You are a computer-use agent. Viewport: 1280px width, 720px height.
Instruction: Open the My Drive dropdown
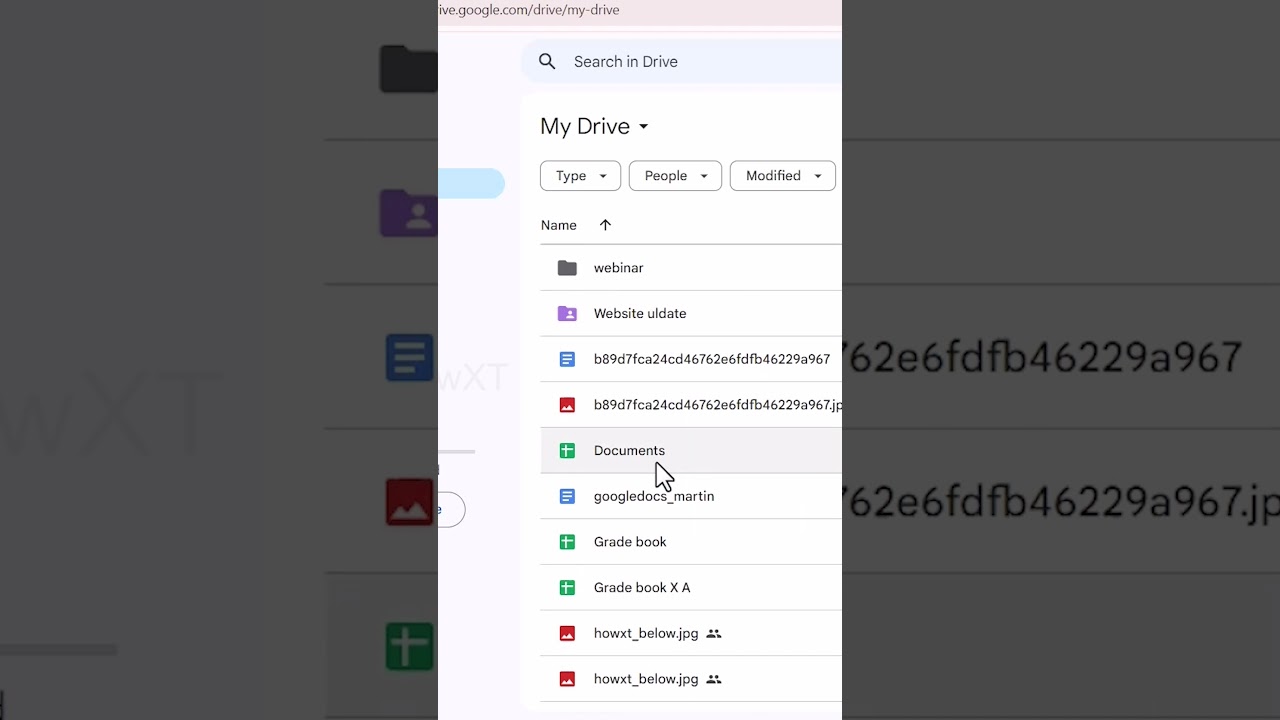(595, 126)
